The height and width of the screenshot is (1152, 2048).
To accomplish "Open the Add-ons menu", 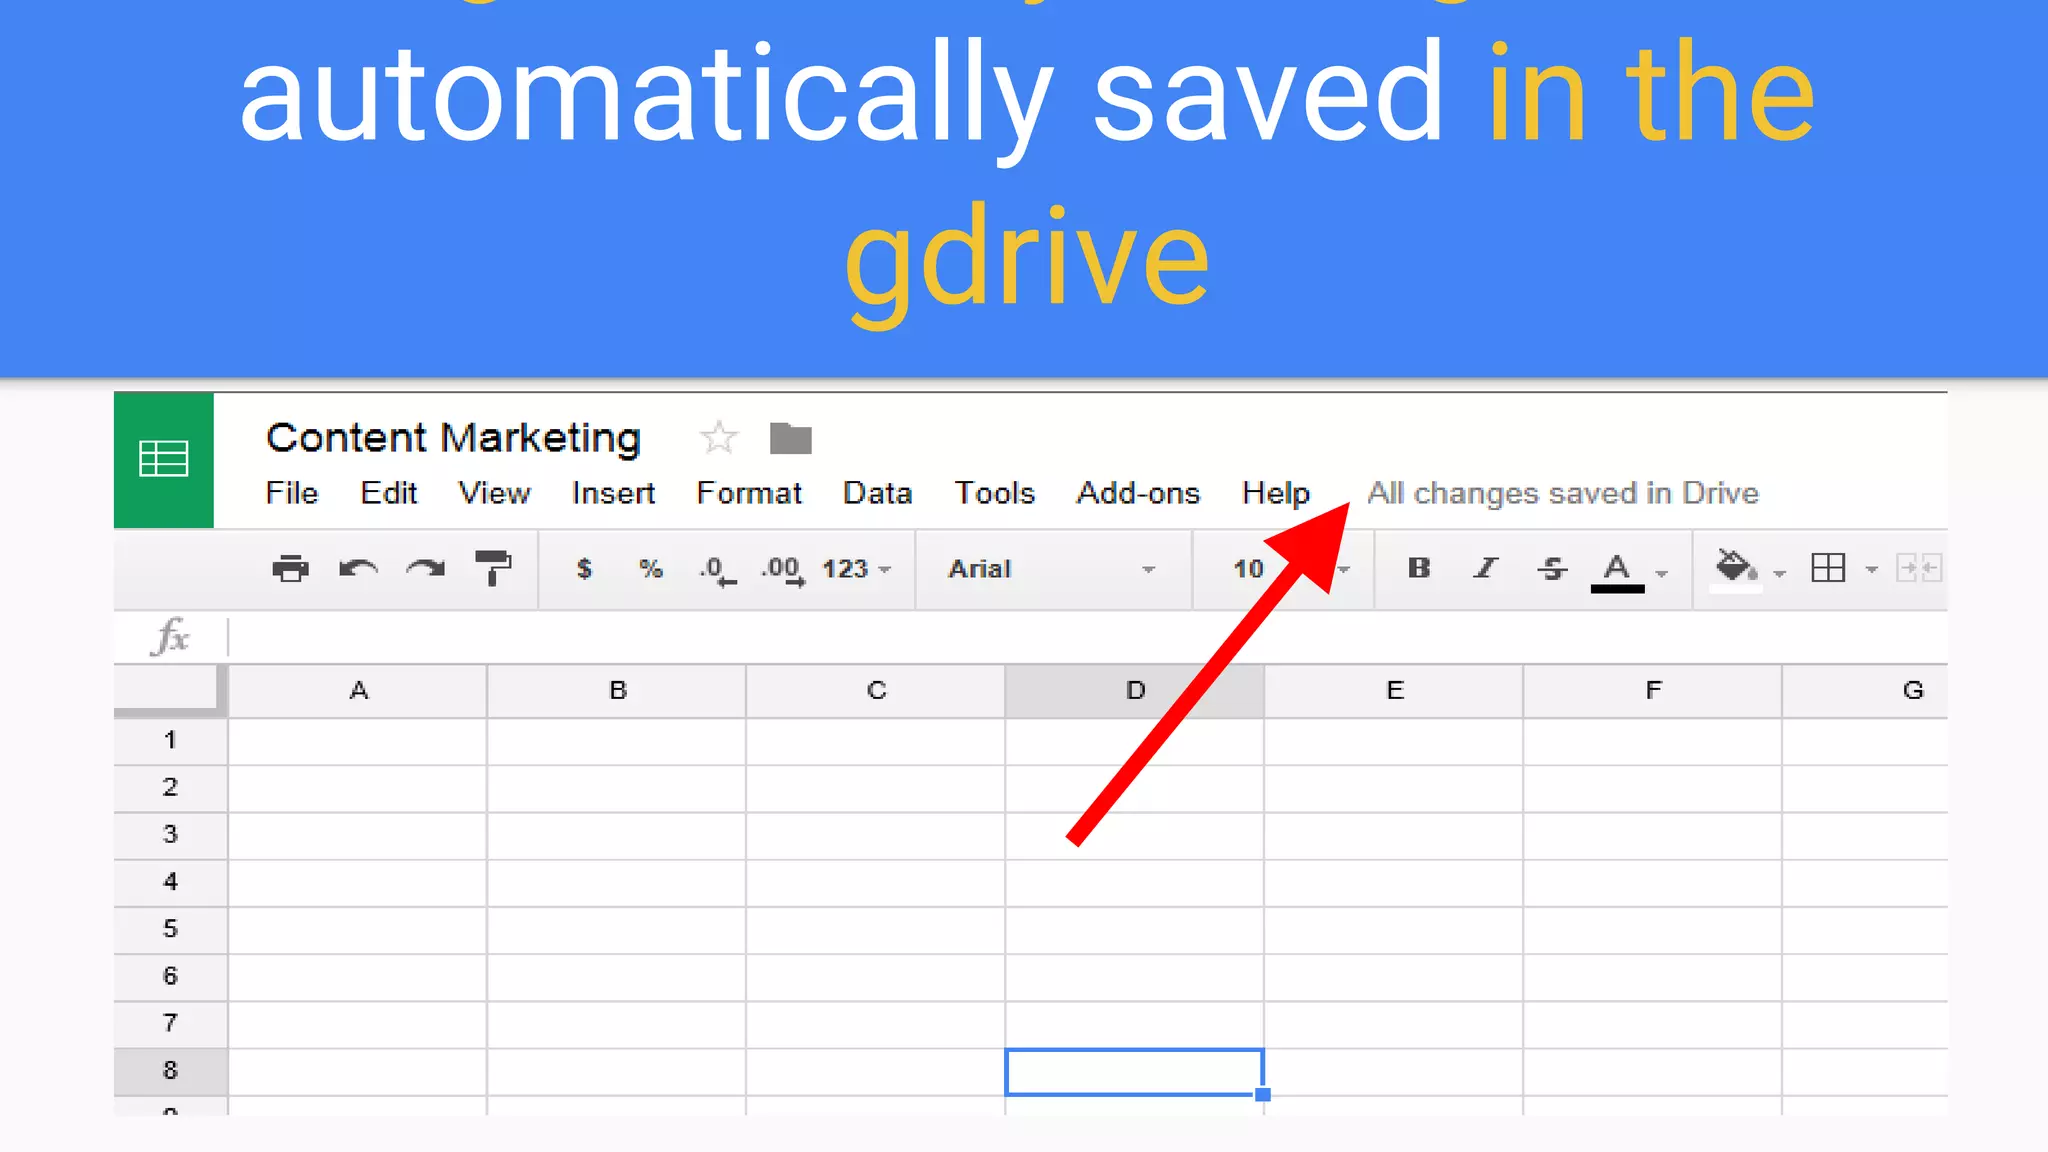I will (x=1138, y=493).
